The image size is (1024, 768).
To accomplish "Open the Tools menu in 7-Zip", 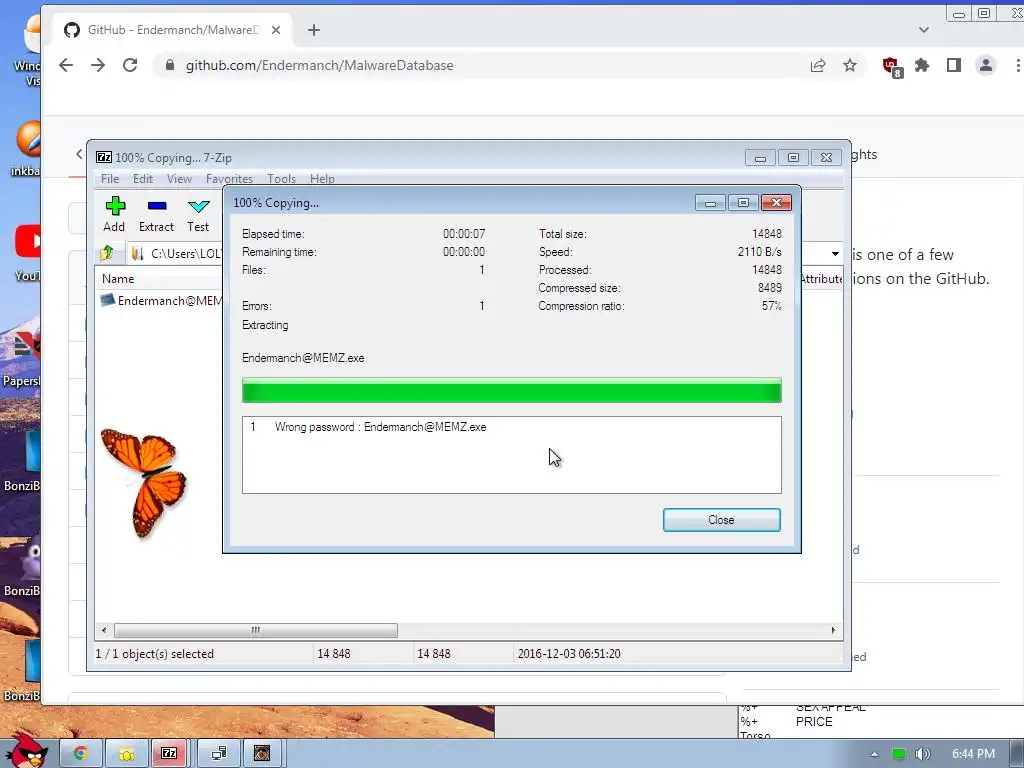I will coord(281,178).
